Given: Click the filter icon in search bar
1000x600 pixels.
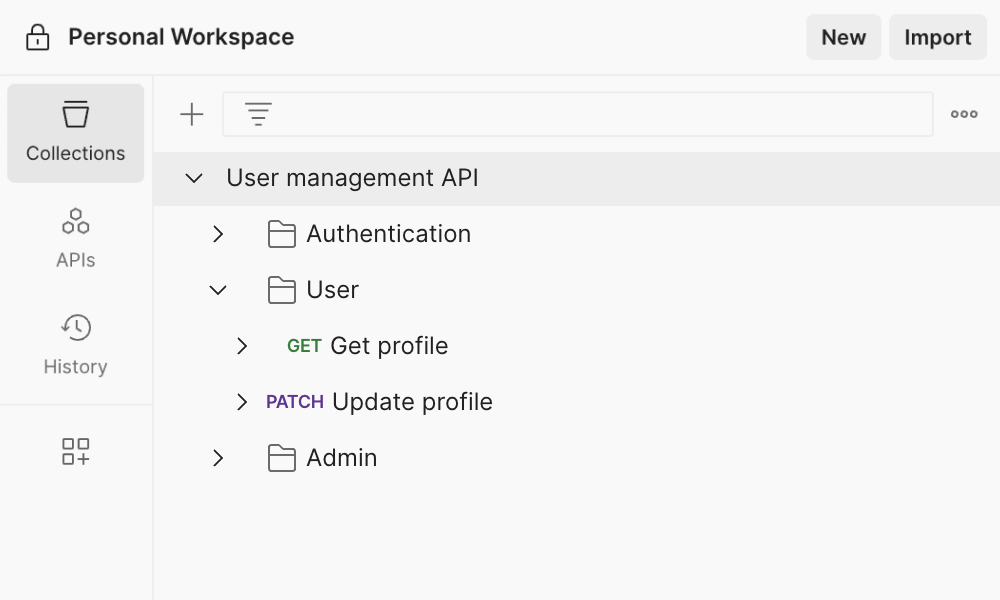Looking at the screenshot, I should click(x=258, y=115).
